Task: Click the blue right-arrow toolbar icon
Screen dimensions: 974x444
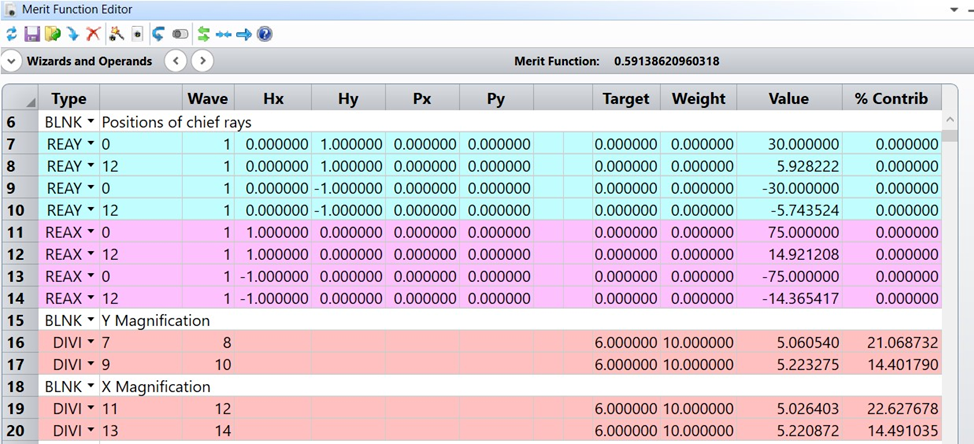Action: point(243,34)
